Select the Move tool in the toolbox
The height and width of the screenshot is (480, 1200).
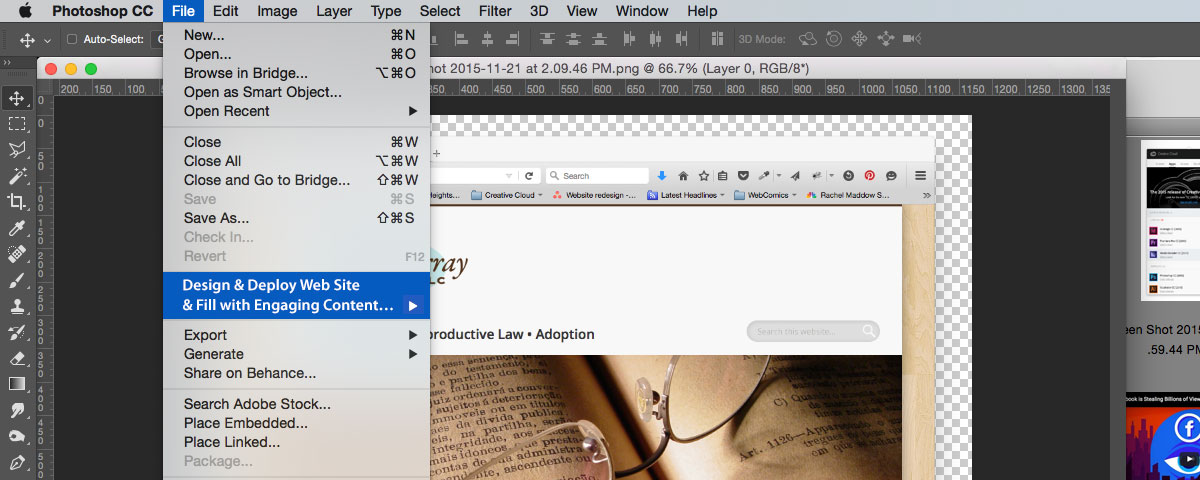pos(17,98)
